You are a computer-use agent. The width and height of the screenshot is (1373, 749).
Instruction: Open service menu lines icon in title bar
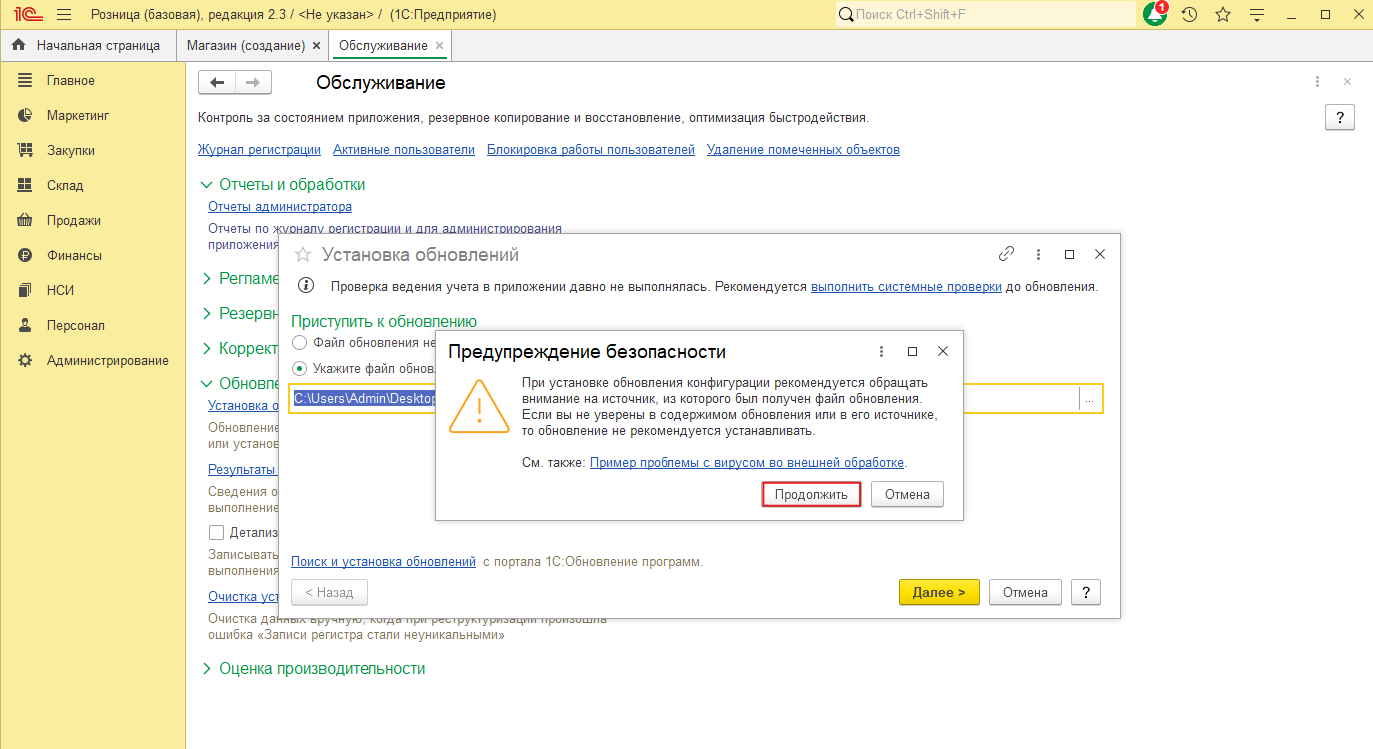click(1257, 15)
